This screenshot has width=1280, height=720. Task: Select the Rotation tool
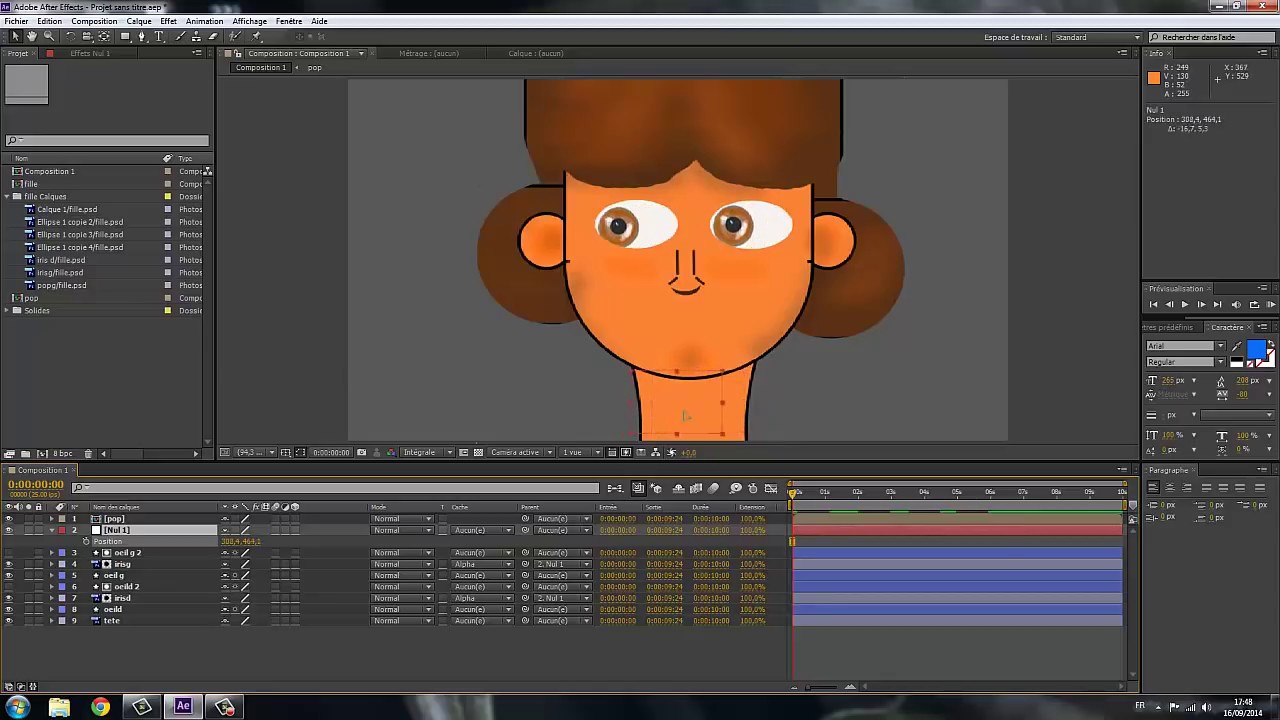coord(69,37)
